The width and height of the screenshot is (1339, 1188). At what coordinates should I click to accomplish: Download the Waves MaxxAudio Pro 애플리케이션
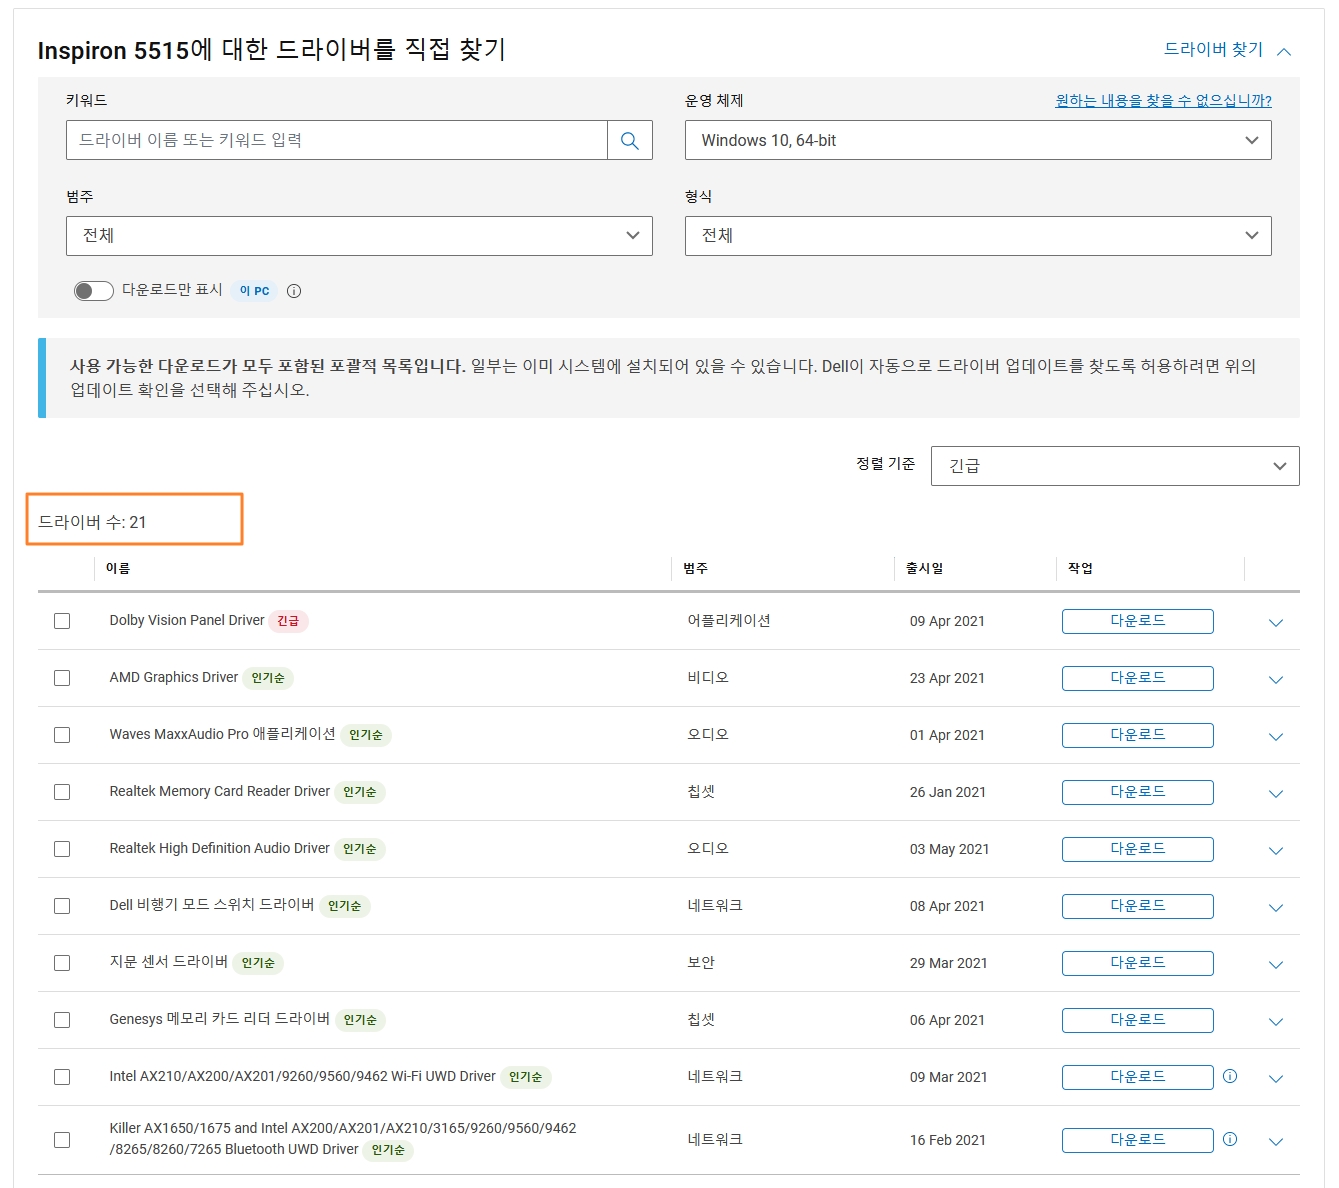(1137, 735)
